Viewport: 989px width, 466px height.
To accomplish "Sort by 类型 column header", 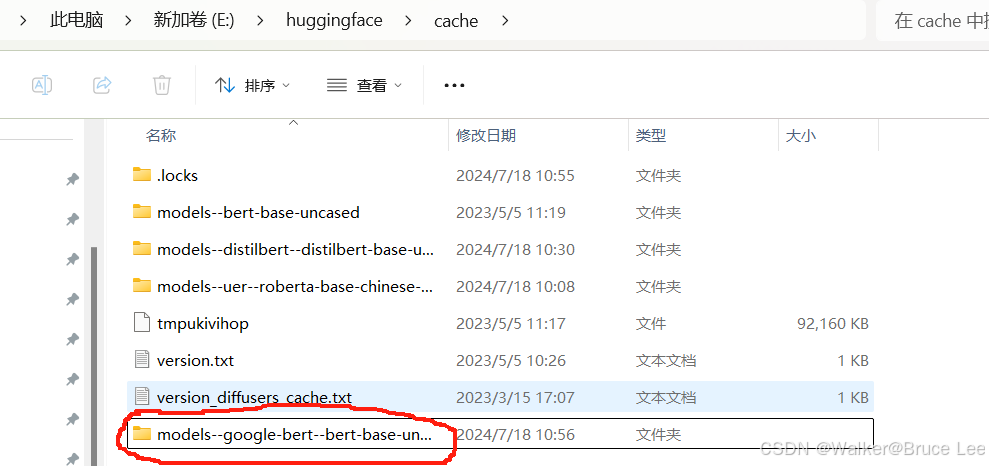I will pyautogui.click(x=651, y=135).
